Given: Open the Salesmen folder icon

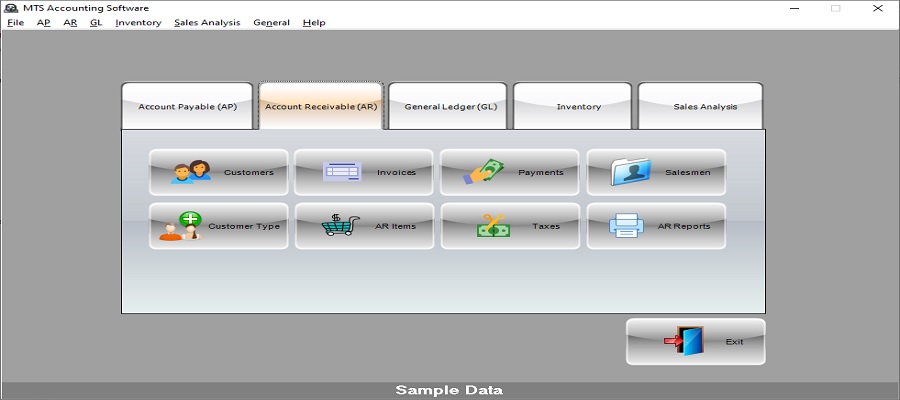Looking at the screenshot, I should tap(630, 172).
